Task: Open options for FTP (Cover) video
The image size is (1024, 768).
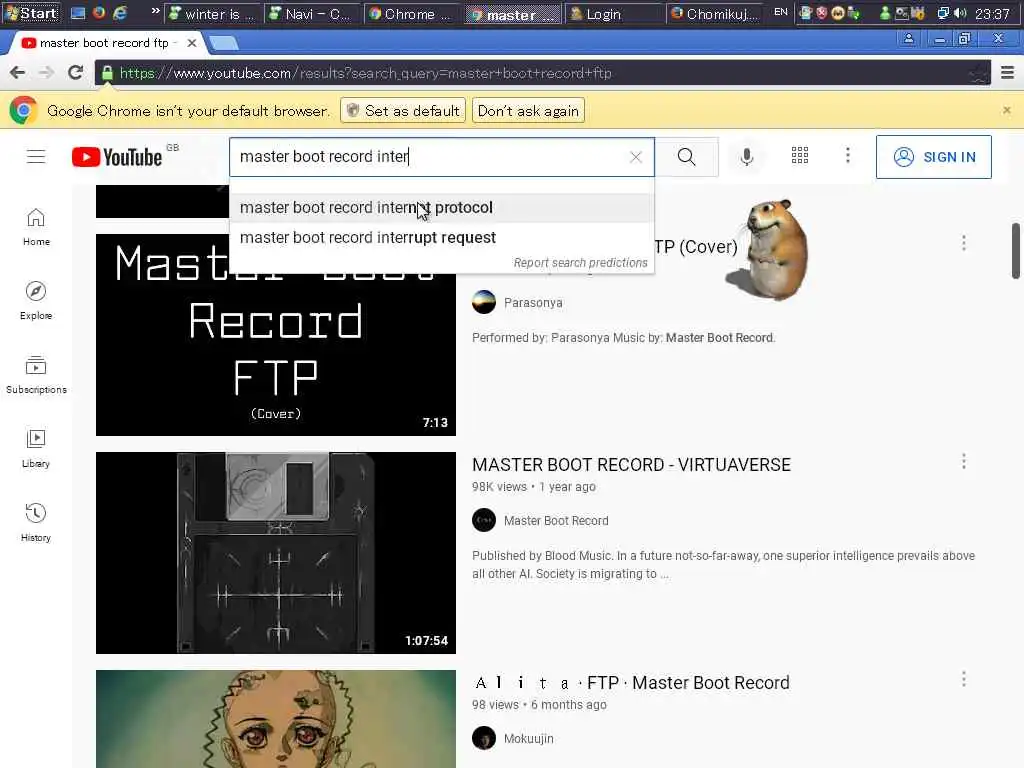Action: coord(964,243)
